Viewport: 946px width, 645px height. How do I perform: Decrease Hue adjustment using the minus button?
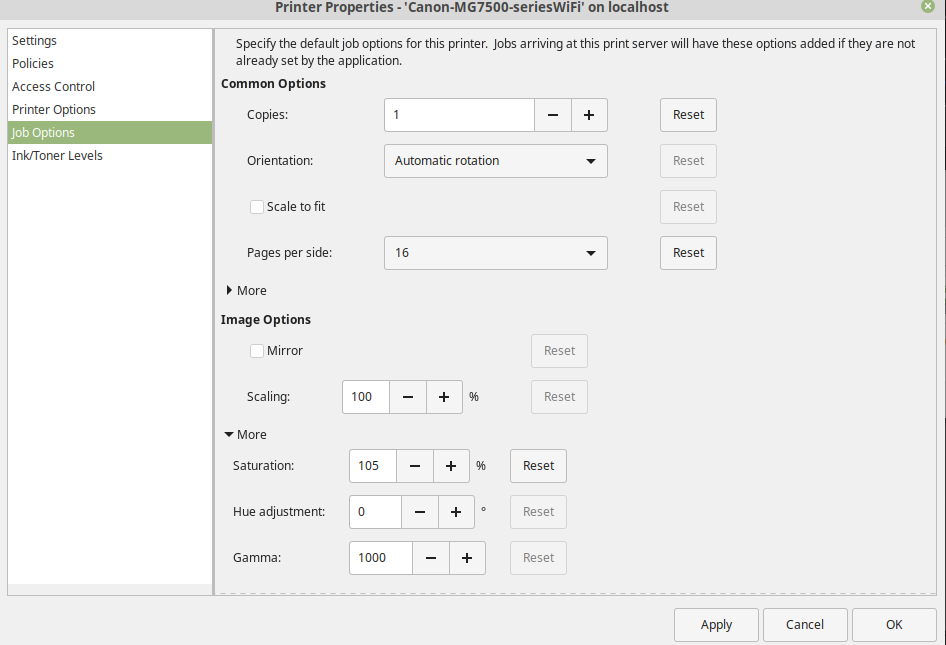coord(420,512)
